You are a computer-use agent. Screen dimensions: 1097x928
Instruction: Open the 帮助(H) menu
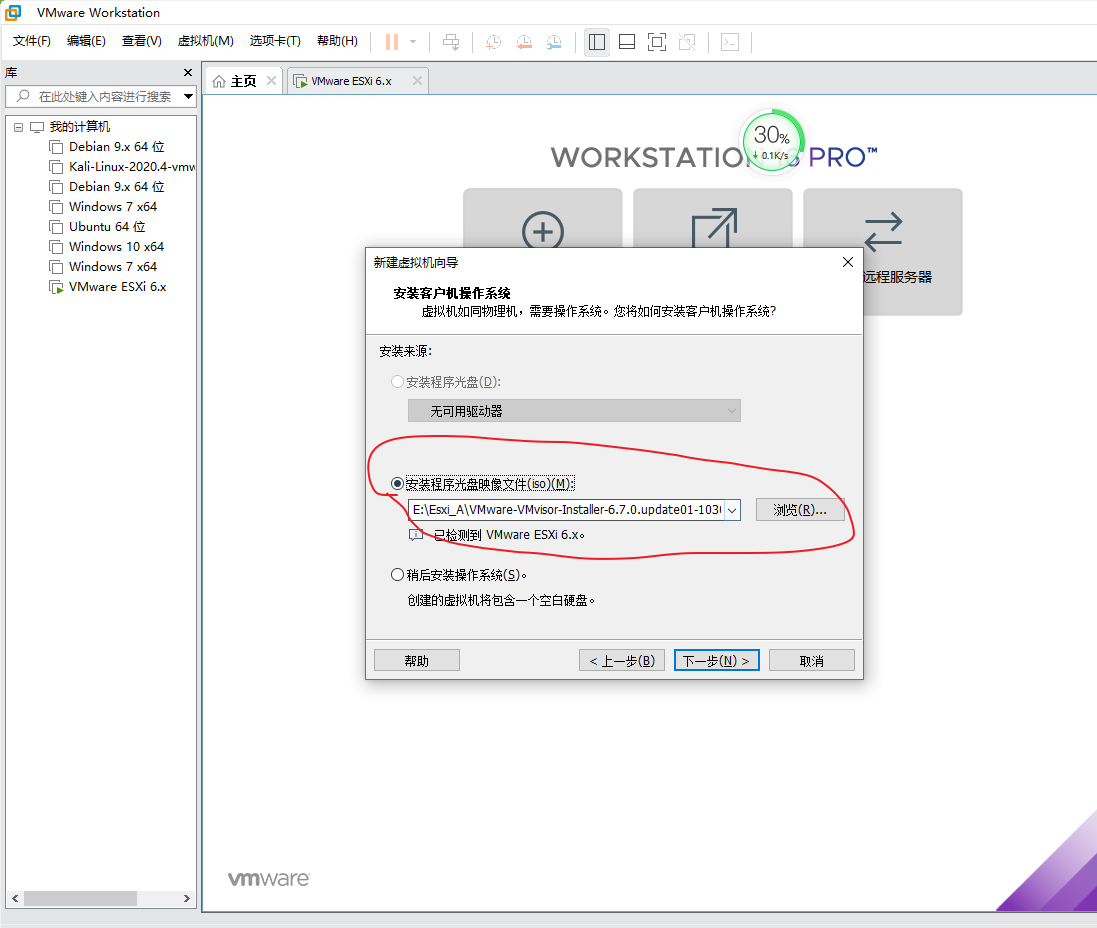pos(337,41)
